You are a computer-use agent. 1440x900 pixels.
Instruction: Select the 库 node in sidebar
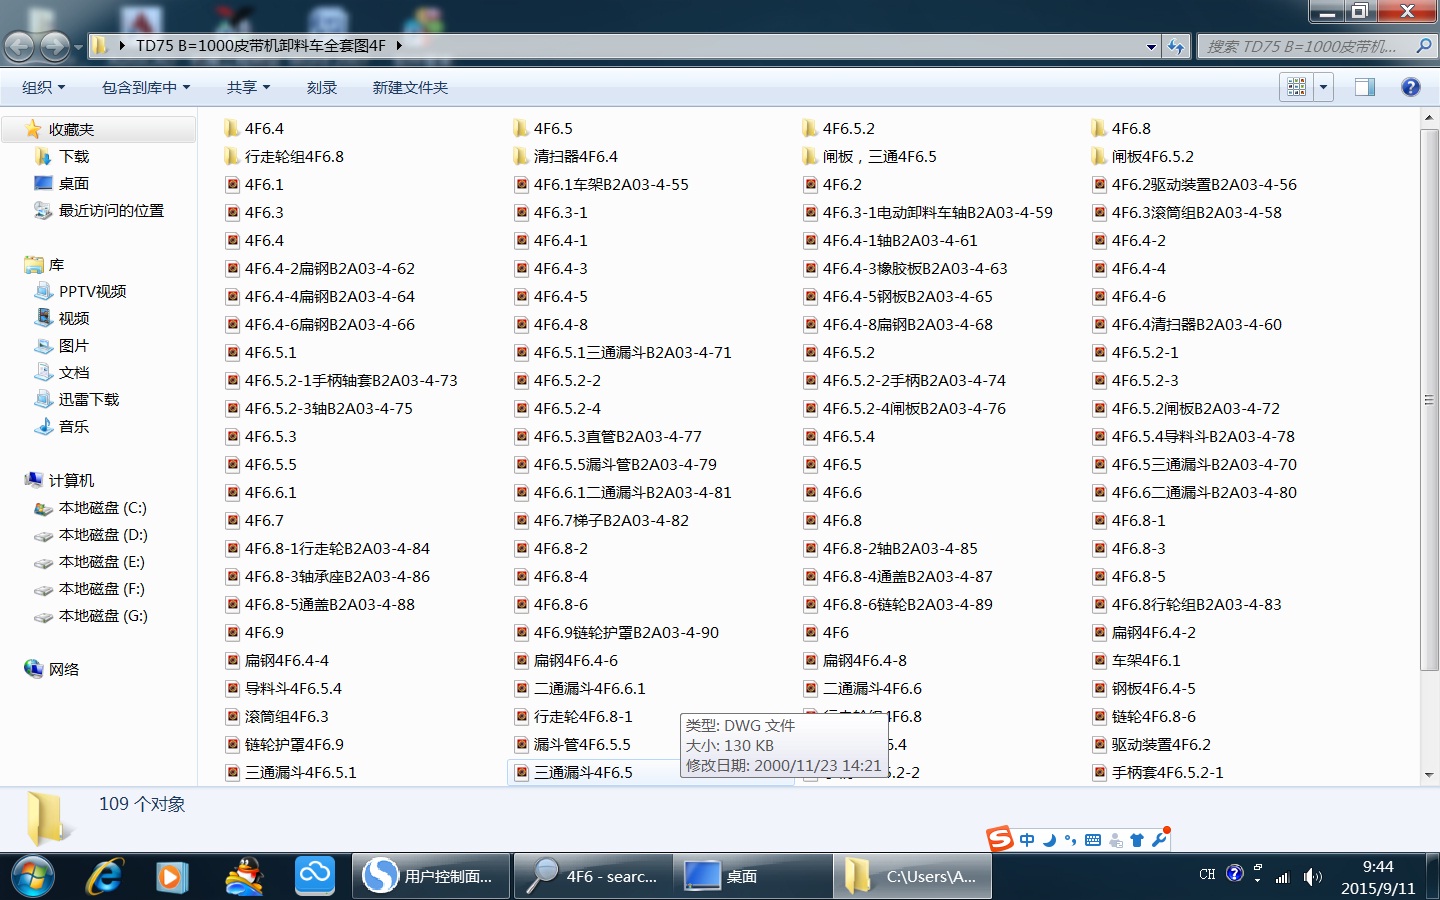[x=56, y=264]
